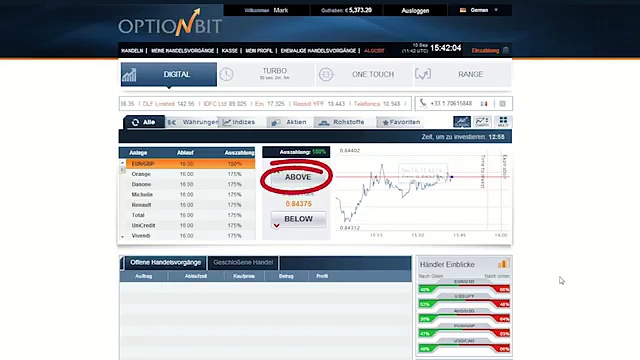Open the Rohstoffe asset filter tab

coord(341,122)
